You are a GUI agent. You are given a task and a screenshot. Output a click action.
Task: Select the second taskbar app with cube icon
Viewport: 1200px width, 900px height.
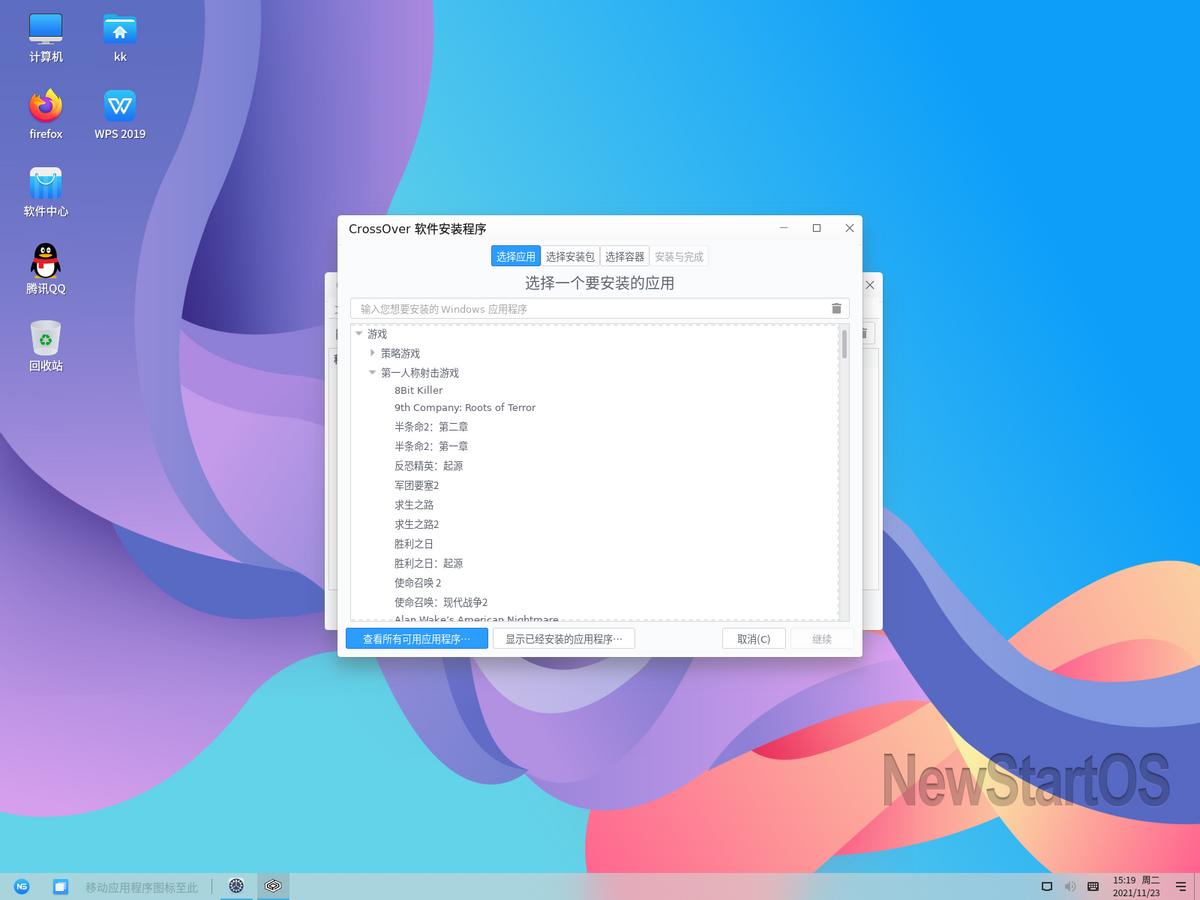[x=273, y=886]
